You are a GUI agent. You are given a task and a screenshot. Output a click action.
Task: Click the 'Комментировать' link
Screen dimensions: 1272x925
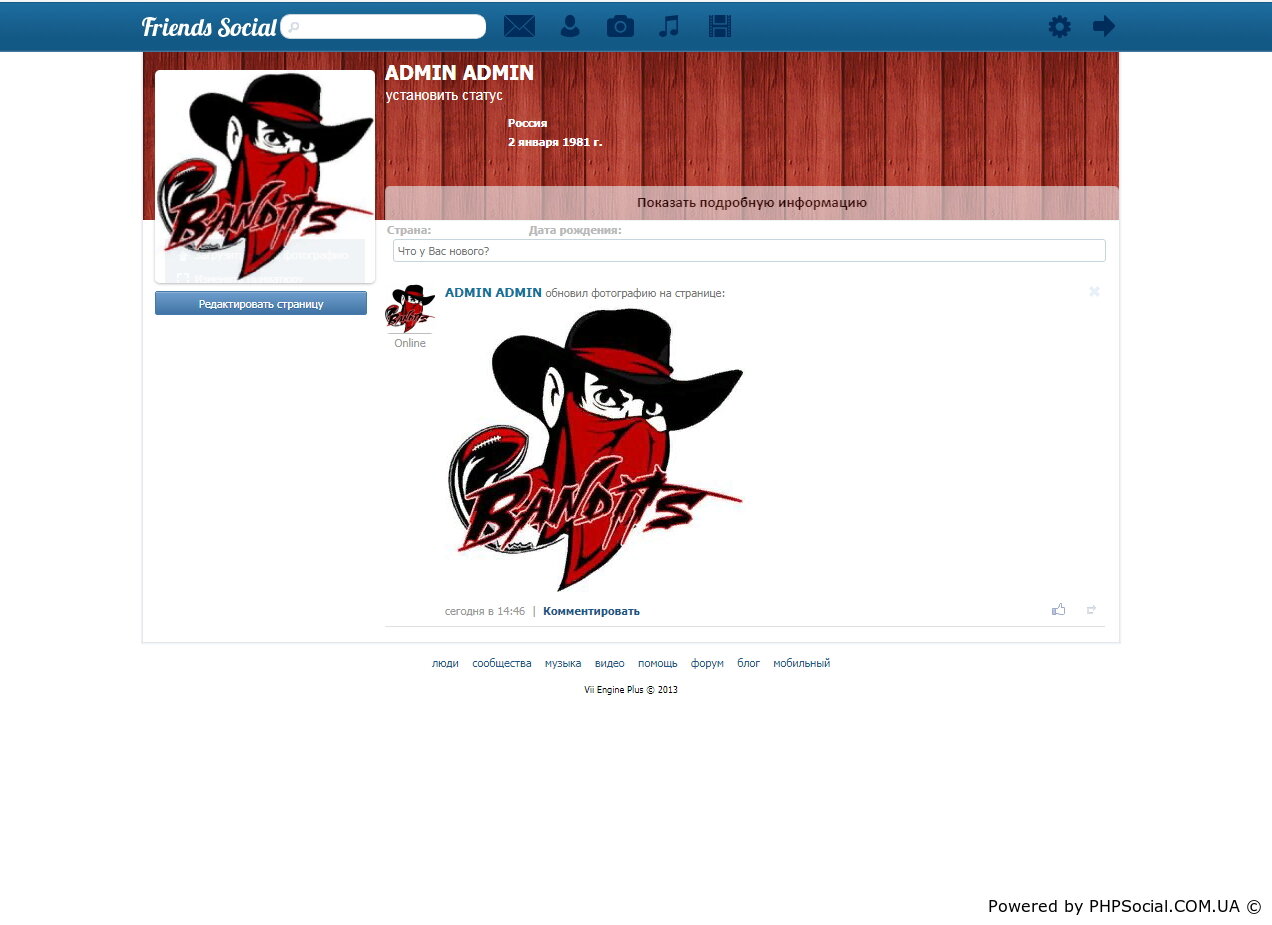pos(591,611)
